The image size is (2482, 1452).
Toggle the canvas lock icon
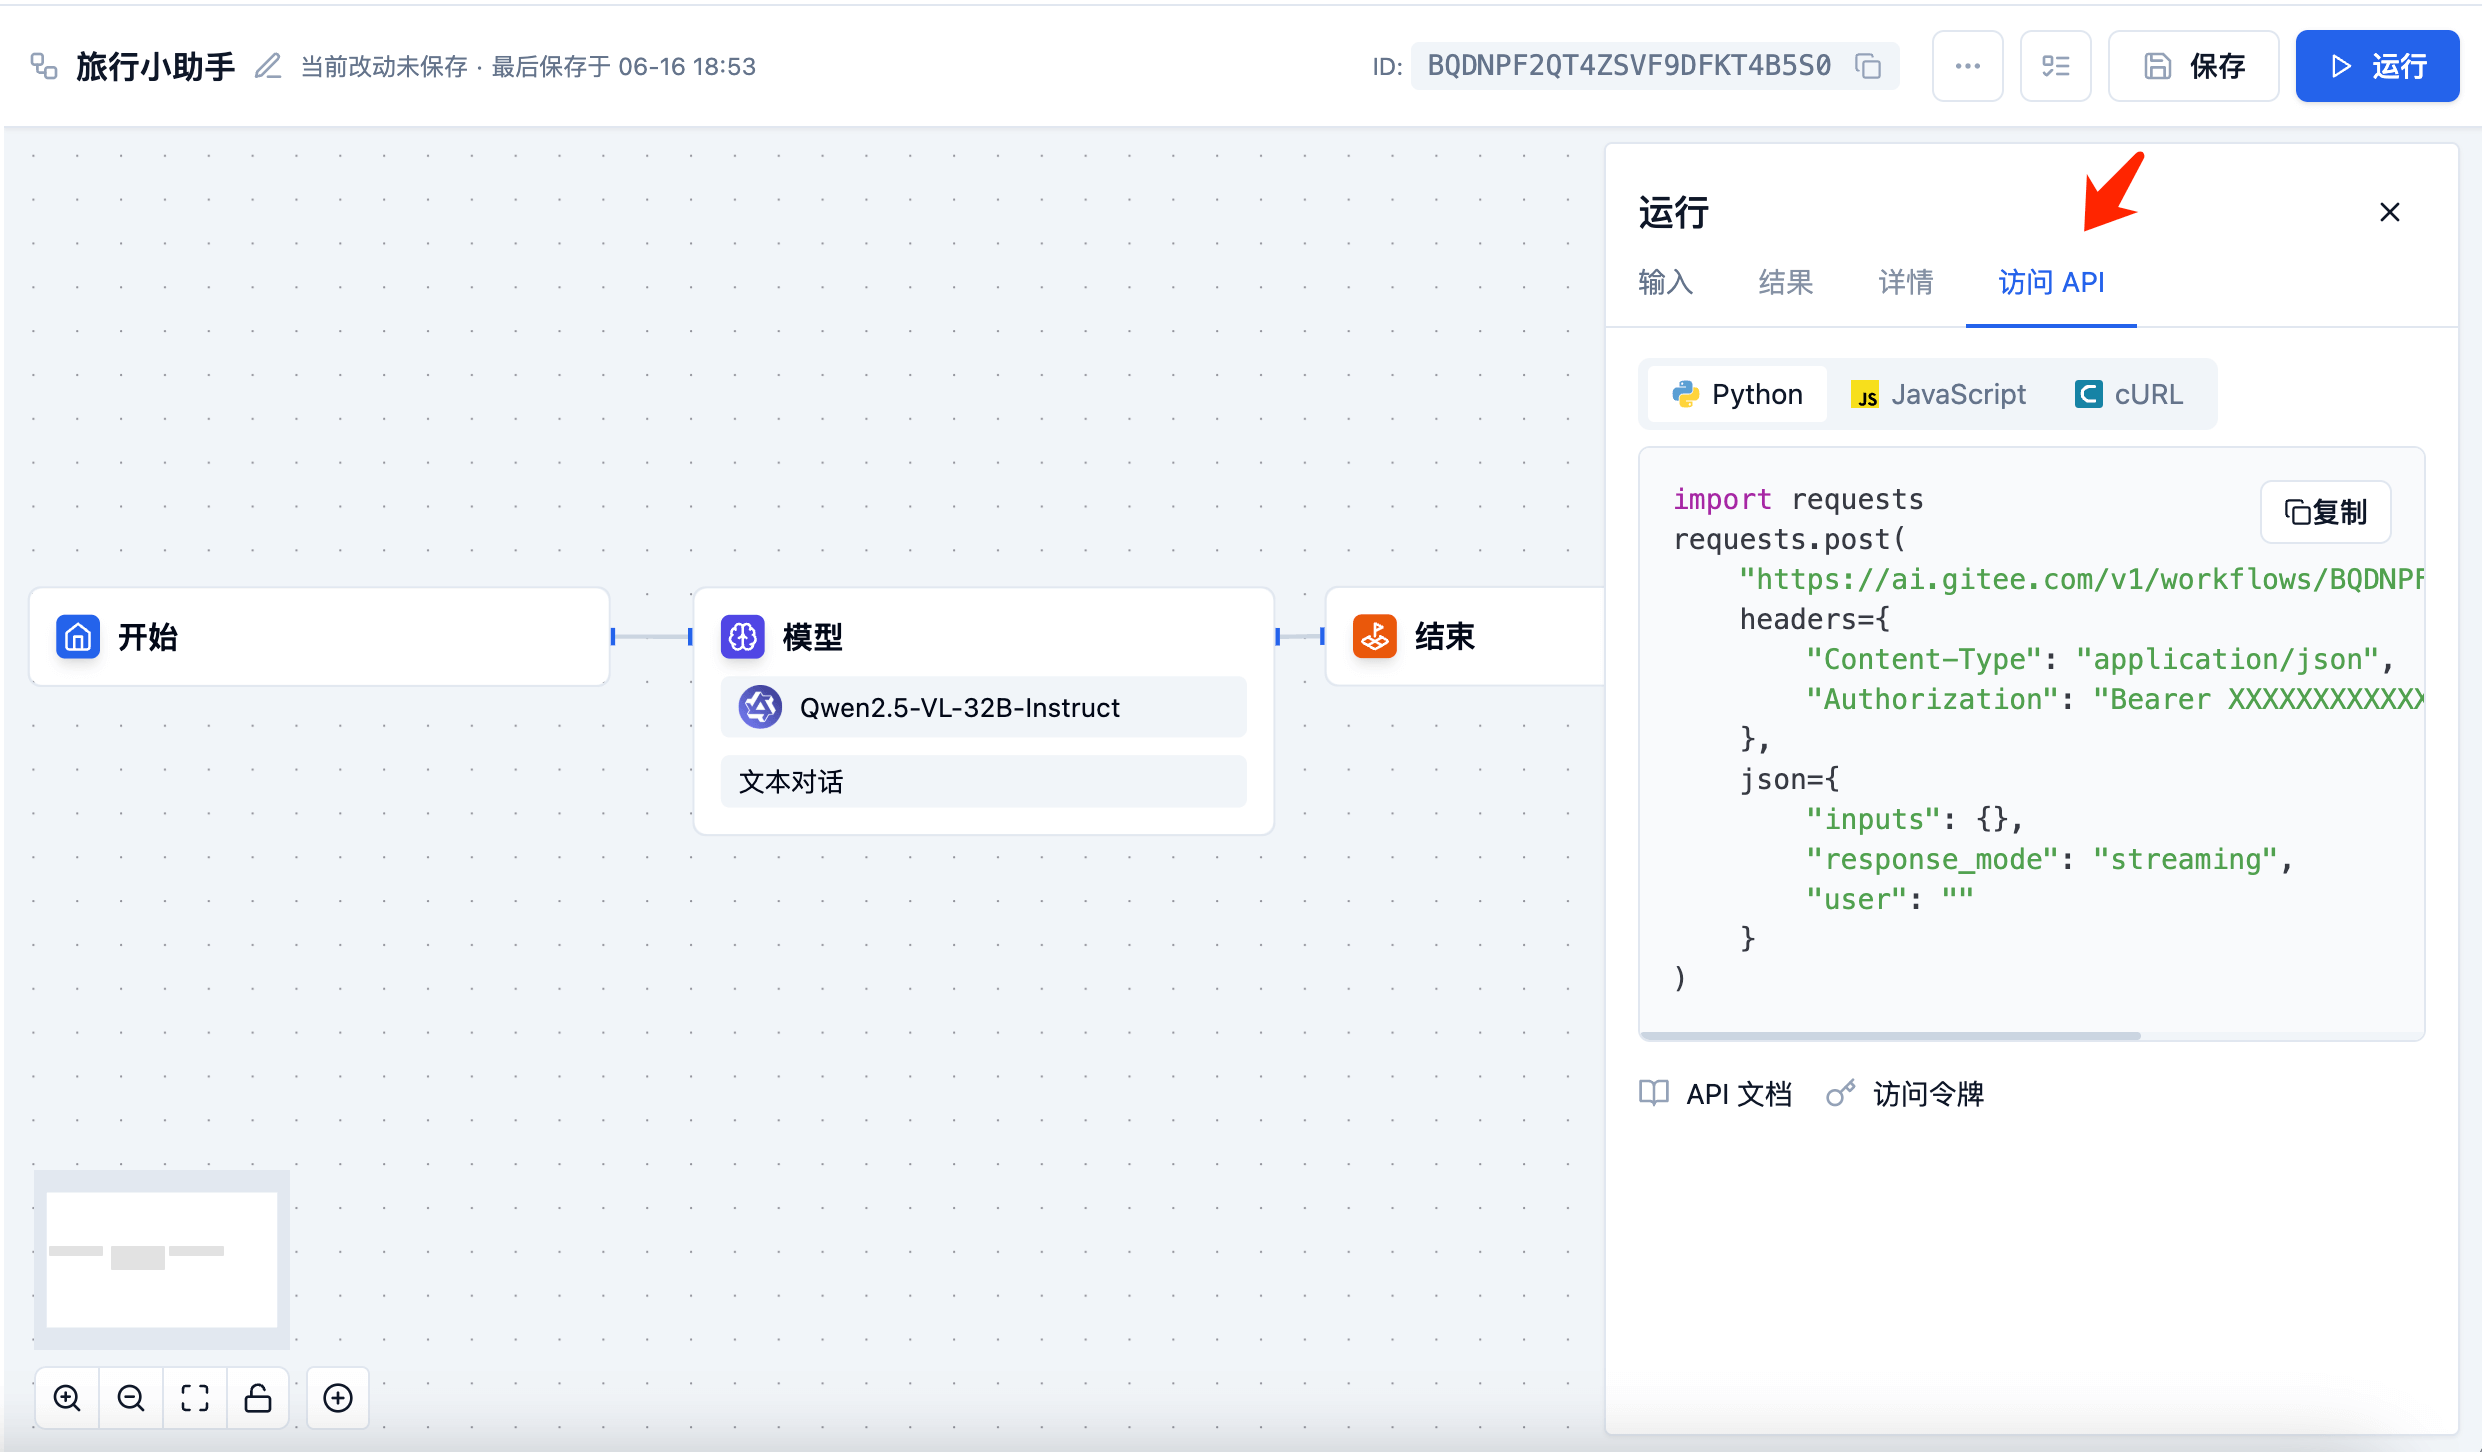[x=258, y=1397]
